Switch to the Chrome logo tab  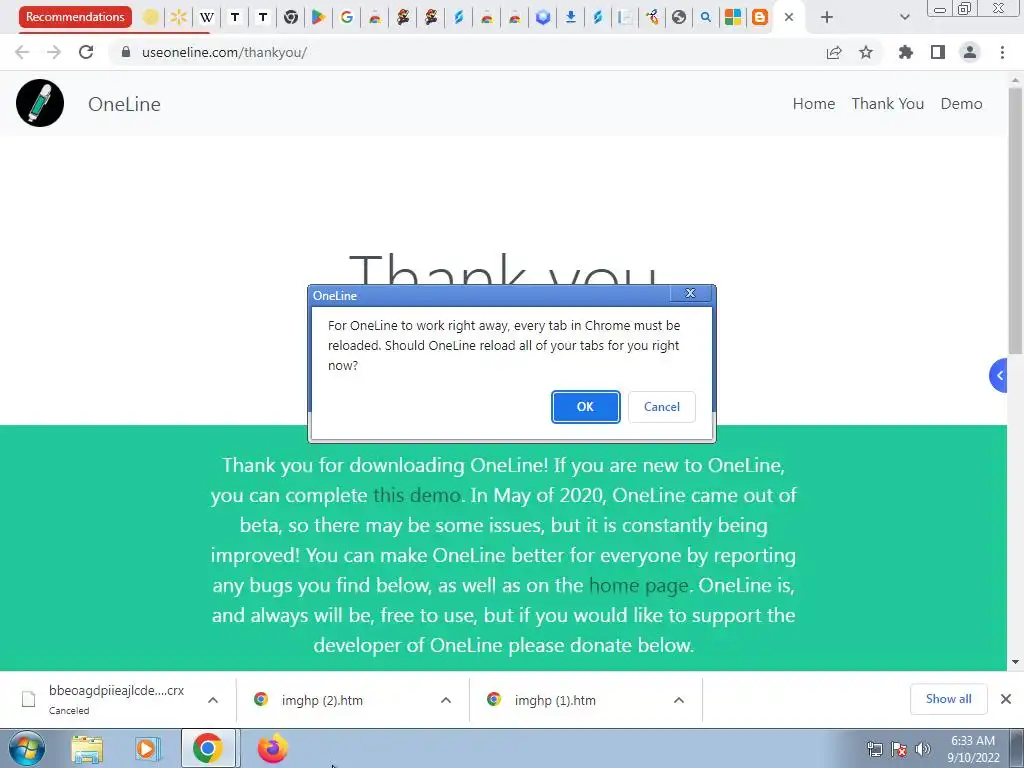pos(291,17)
